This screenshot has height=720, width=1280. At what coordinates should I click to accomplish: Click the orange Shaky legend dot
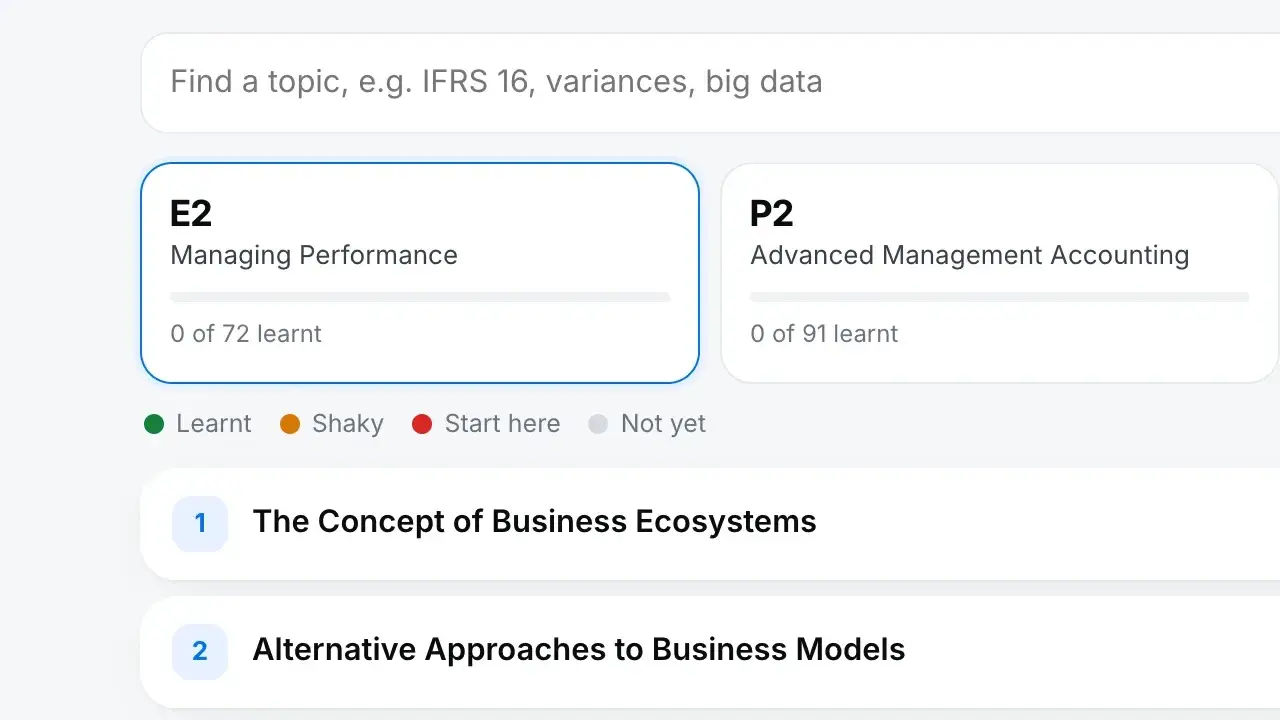point(290,424)
